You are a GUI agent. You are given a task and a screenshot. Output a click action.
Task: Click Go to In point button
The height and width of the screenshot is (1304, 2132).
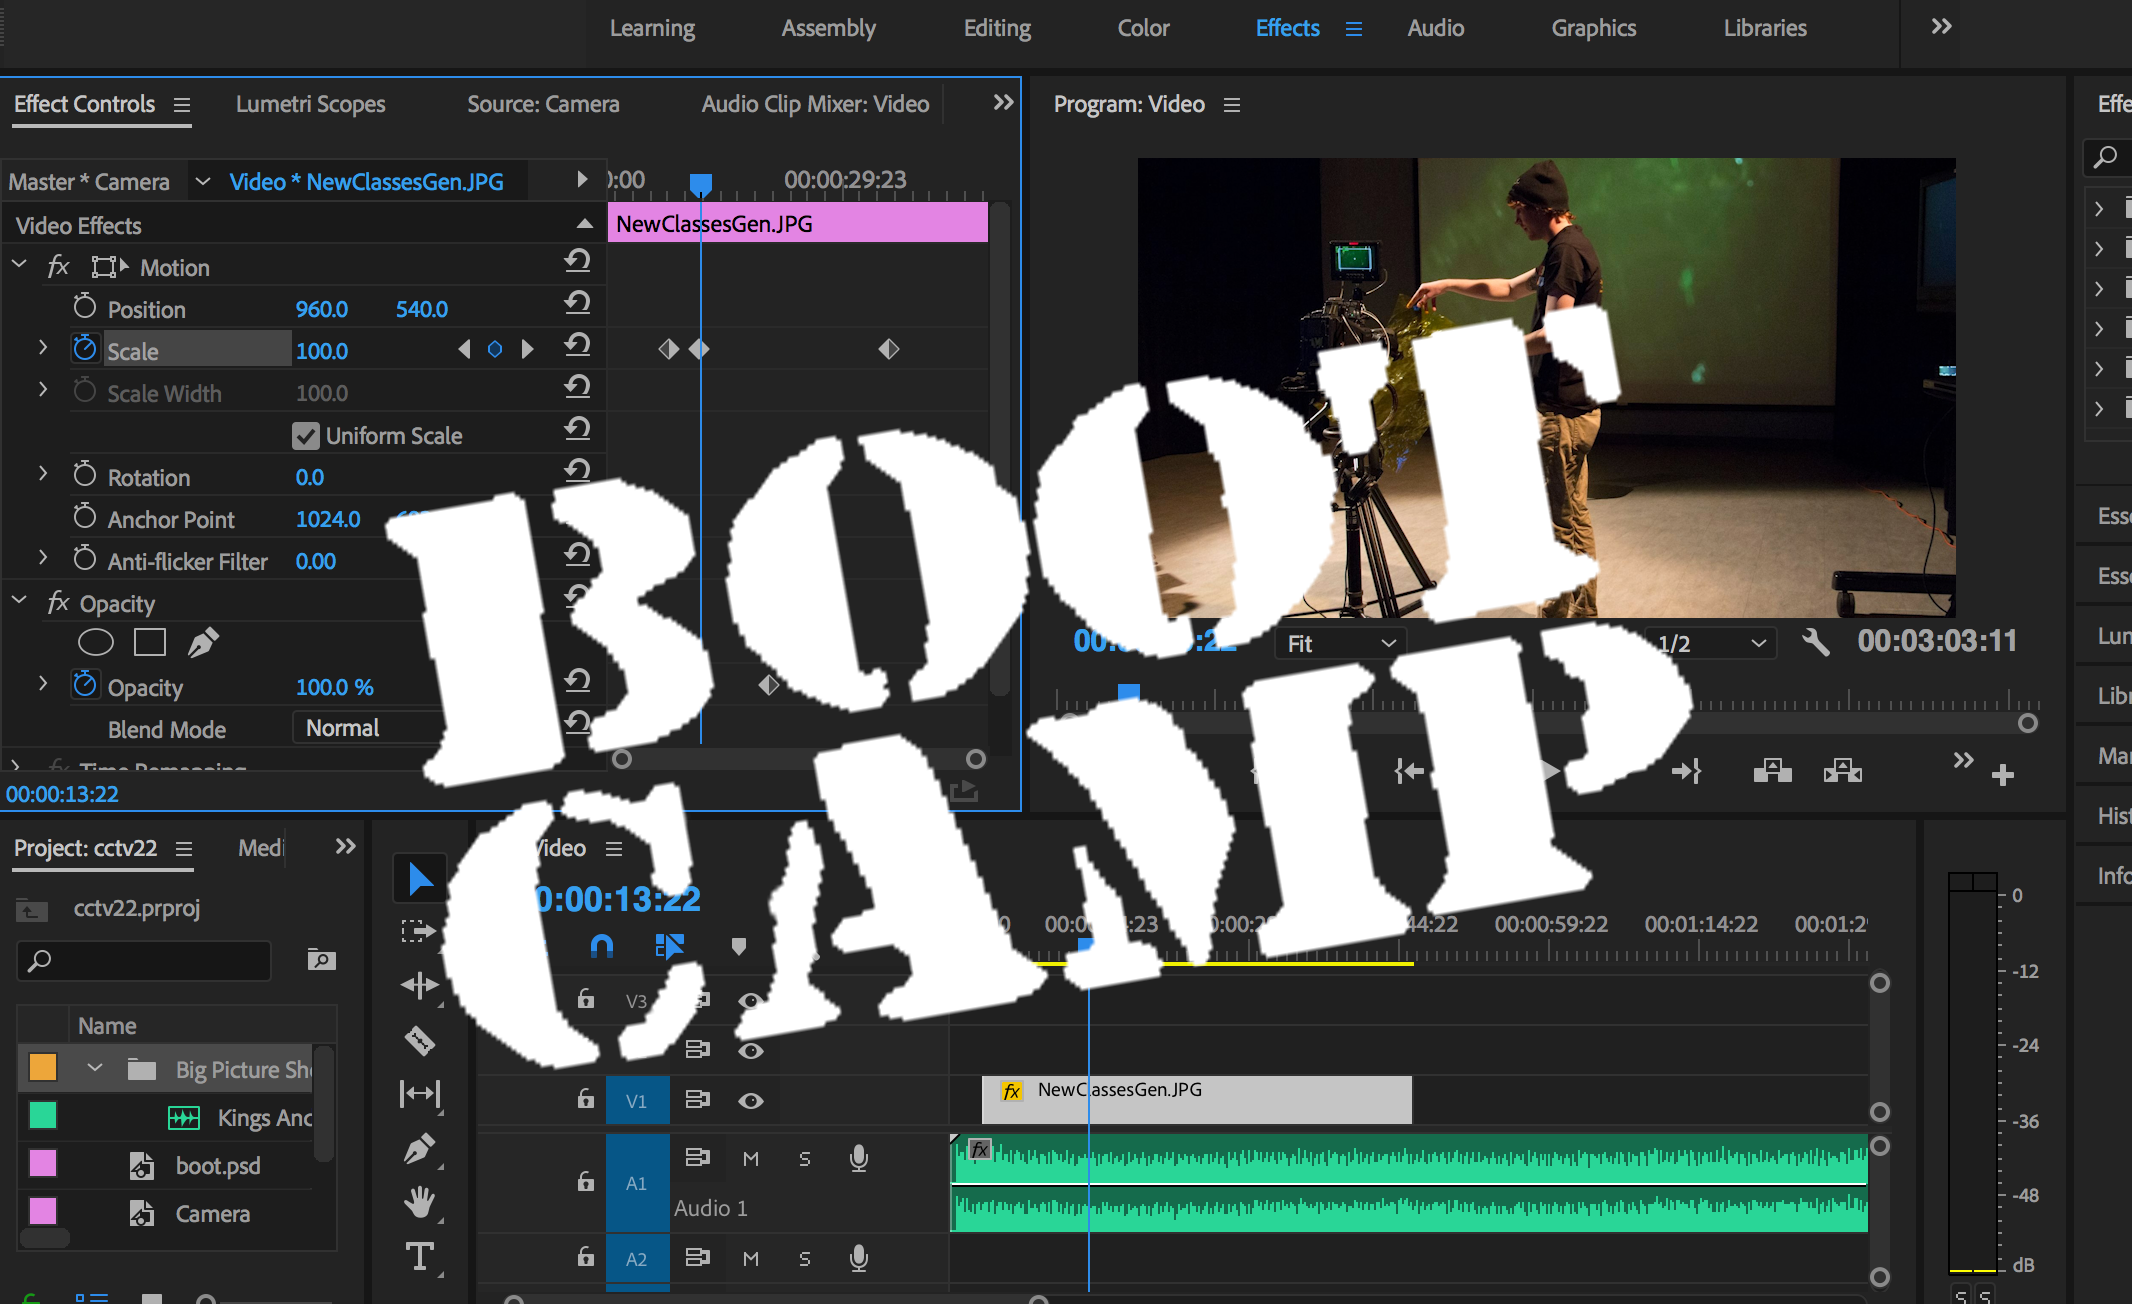1410,771
